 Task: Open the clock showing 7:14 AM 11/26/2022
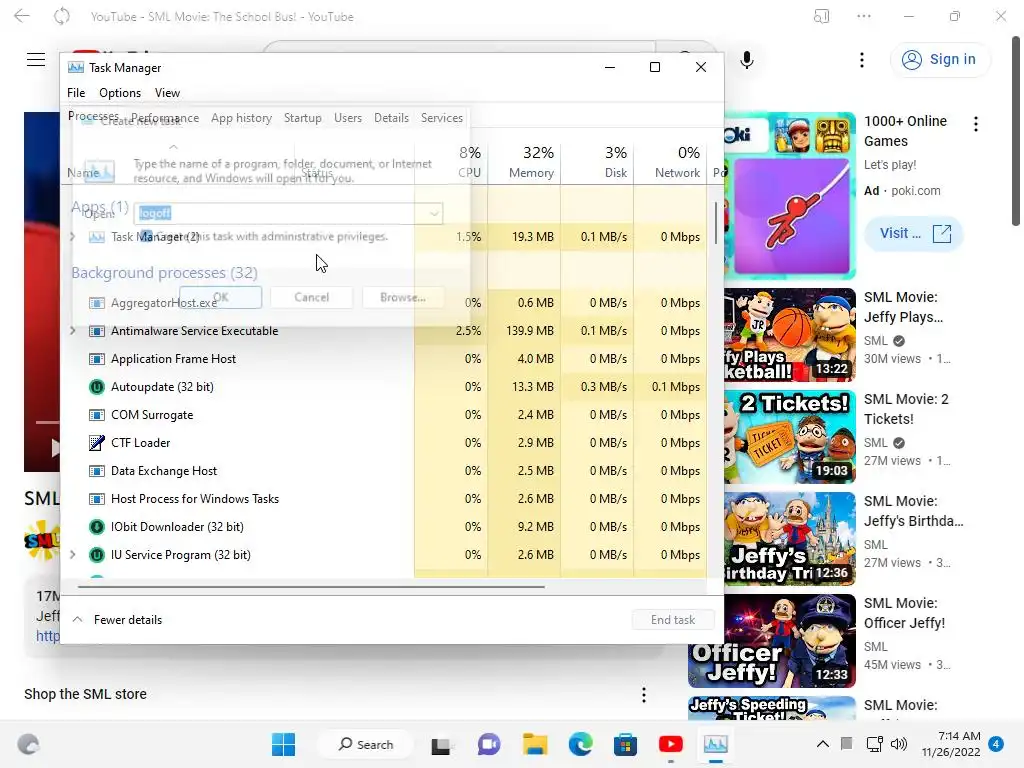point(951,744)
